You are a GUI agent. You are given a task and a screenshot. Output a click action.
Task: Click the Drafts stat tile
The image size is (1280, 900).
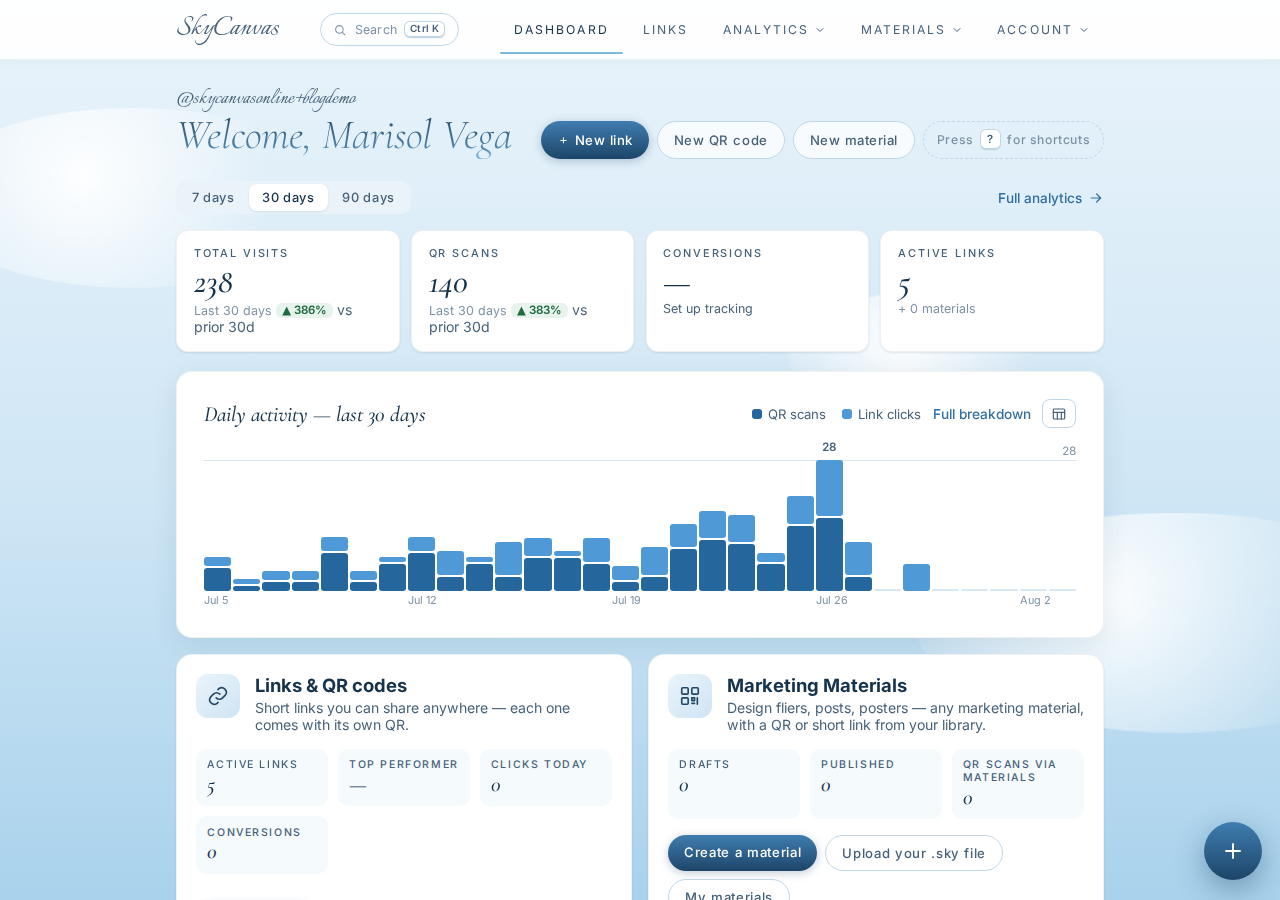(x=734, y=784)
